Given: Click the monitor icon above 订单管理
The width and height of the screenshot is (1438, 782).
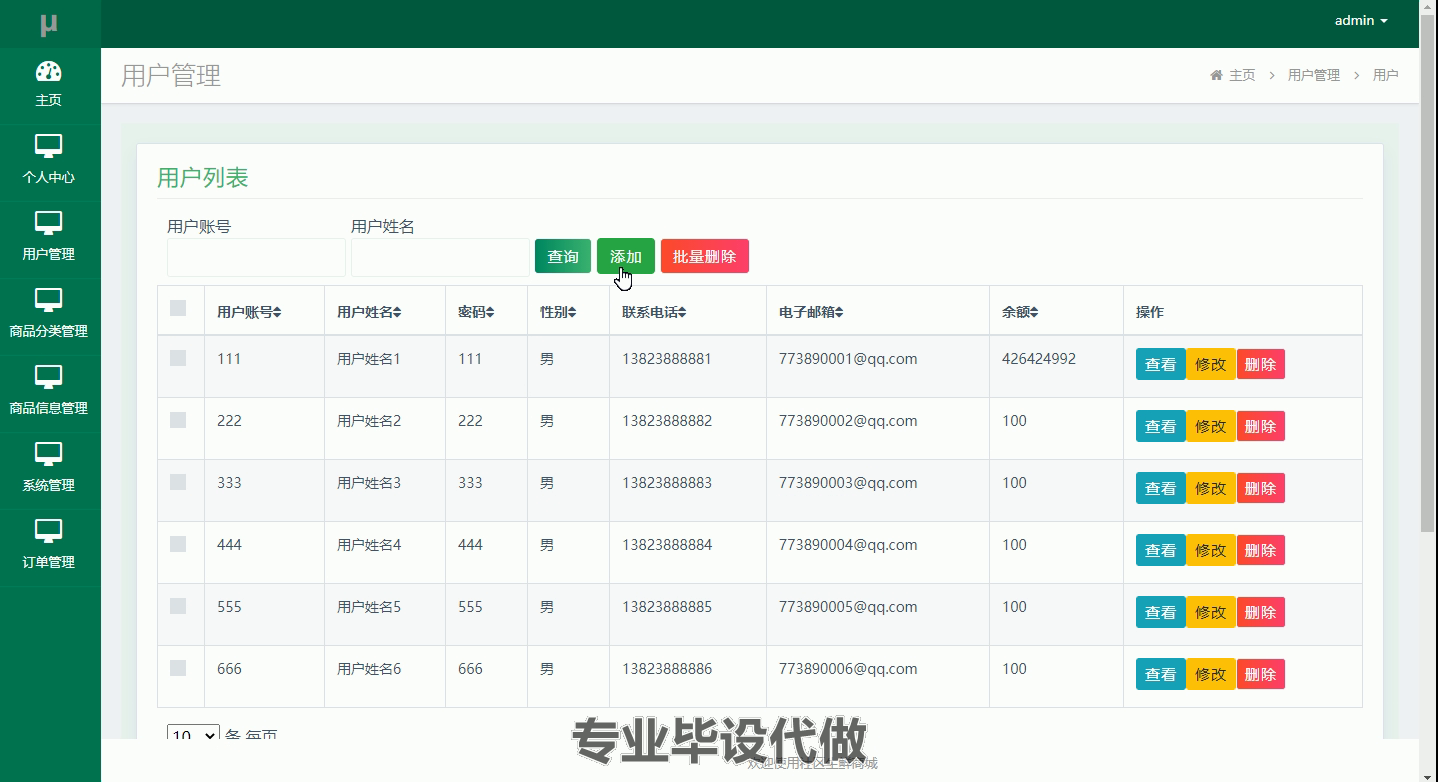Looking at the screenshot, I should (48, 531).
